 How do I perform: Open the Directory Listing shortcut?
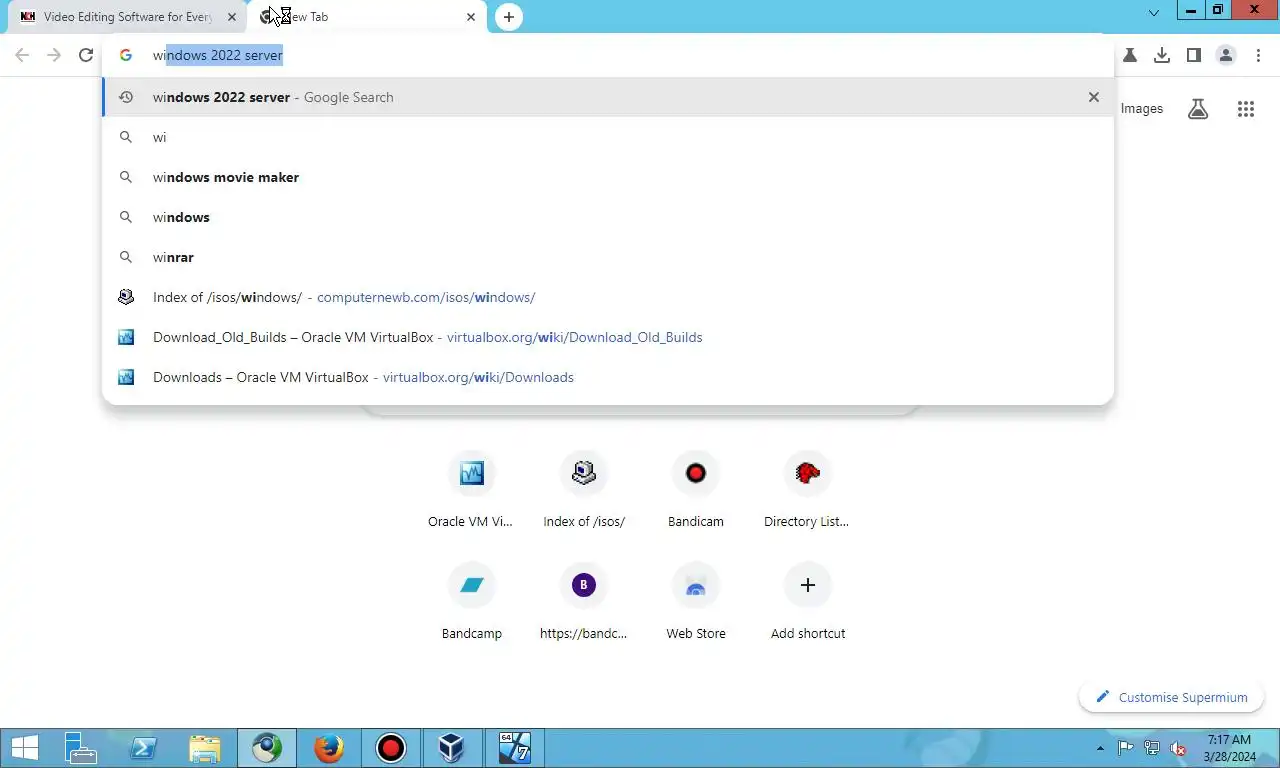(x=808, y=489)
